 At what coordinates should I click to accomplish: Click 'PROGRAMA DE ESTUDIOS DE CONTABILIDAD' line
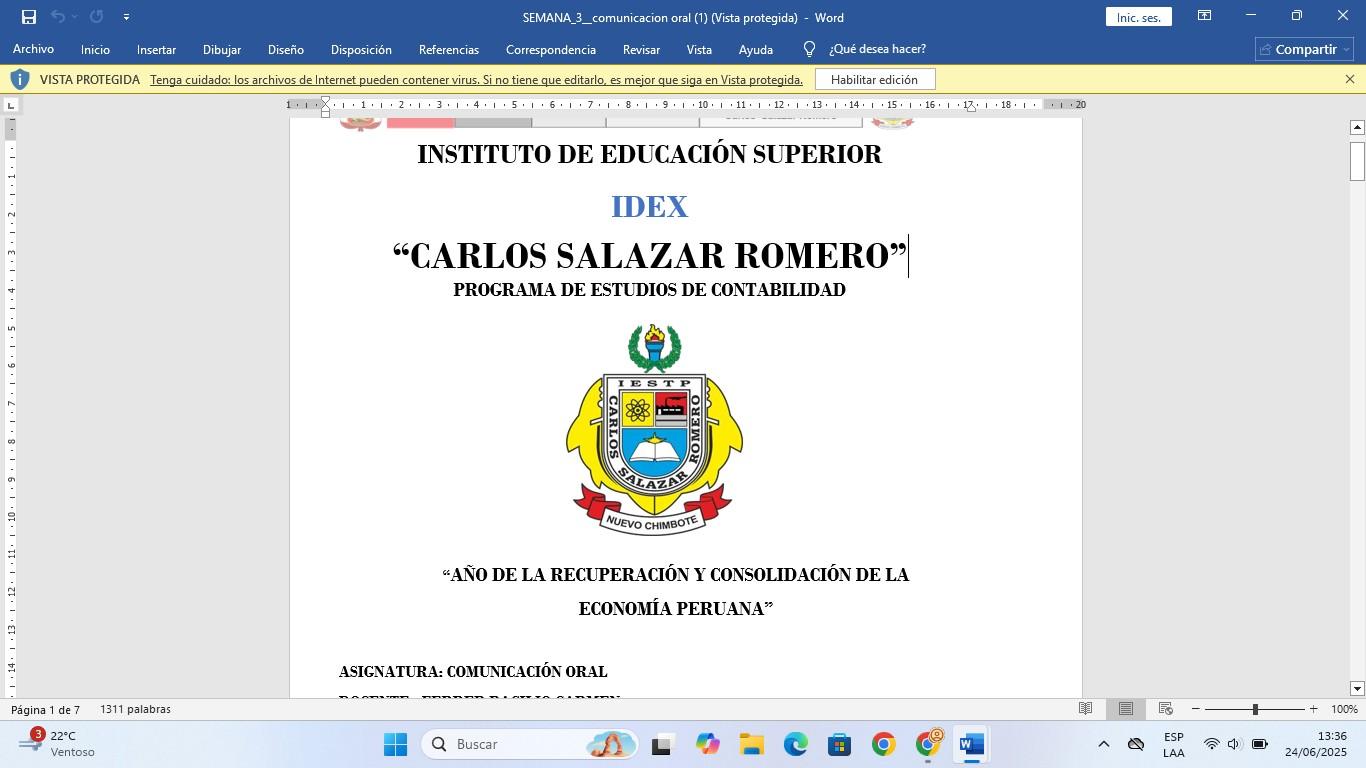click(650, 290)
